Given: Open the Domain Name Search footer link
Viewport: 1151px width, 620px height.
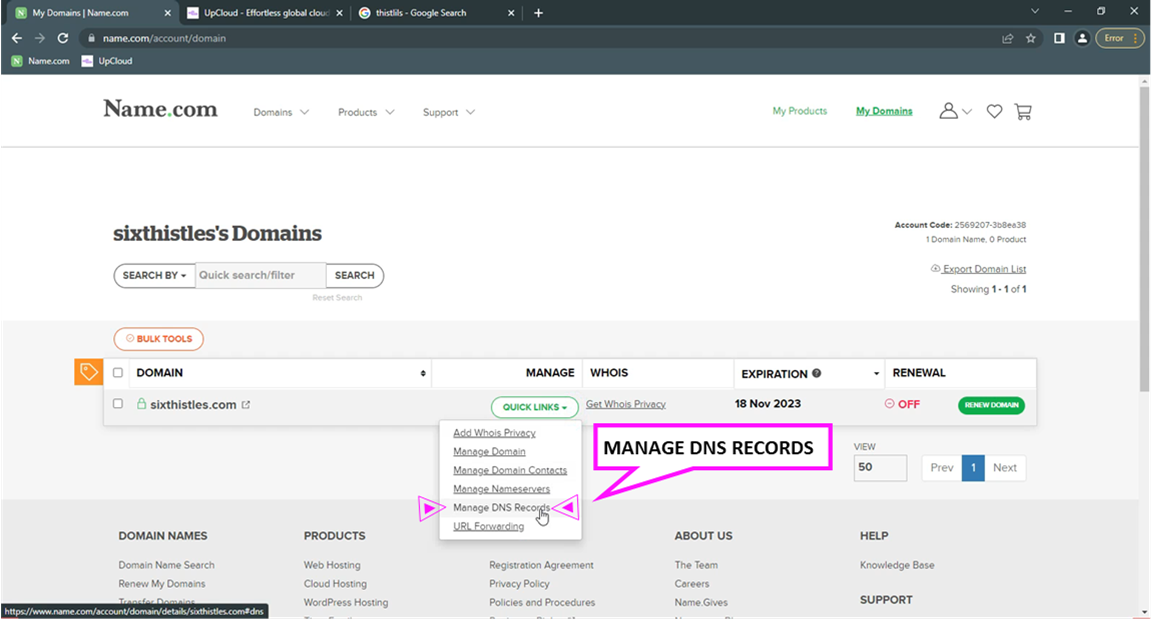Looking at the screenshot, I should click(x=167, y=565).
